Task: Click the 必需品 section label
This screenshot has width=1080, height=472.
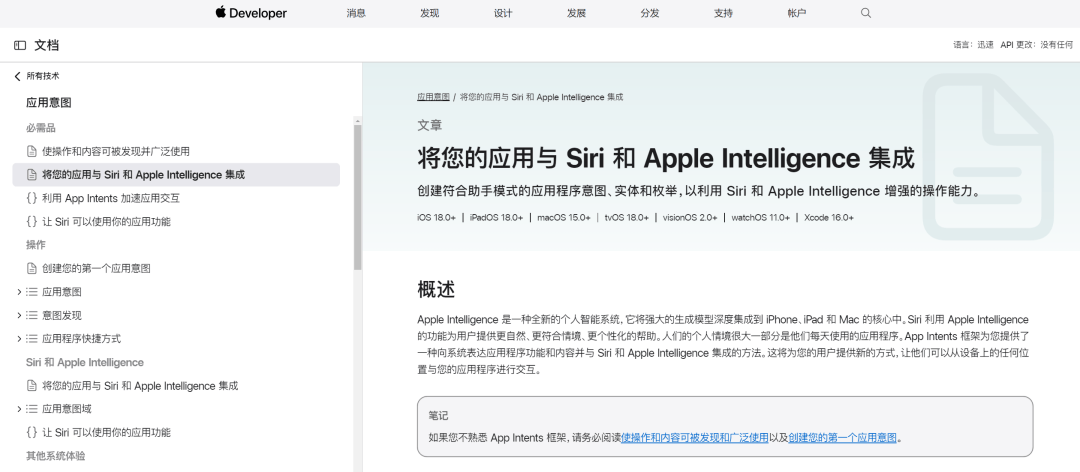Action: click(41, 128)
